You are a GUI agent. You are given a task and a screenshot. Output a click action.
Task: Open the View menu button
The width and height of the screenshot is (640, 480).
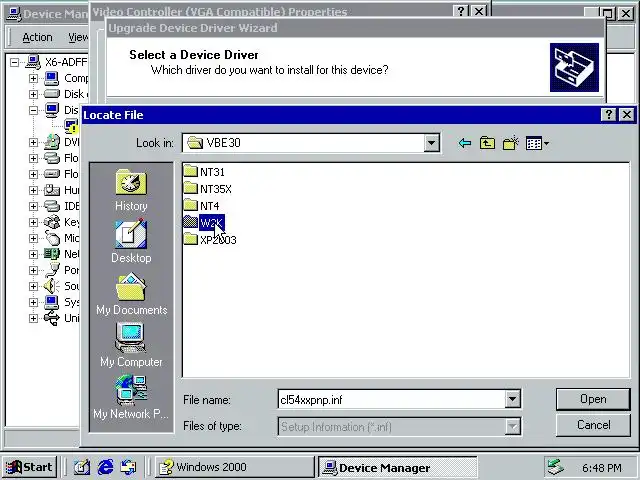[x=537, y=143]
